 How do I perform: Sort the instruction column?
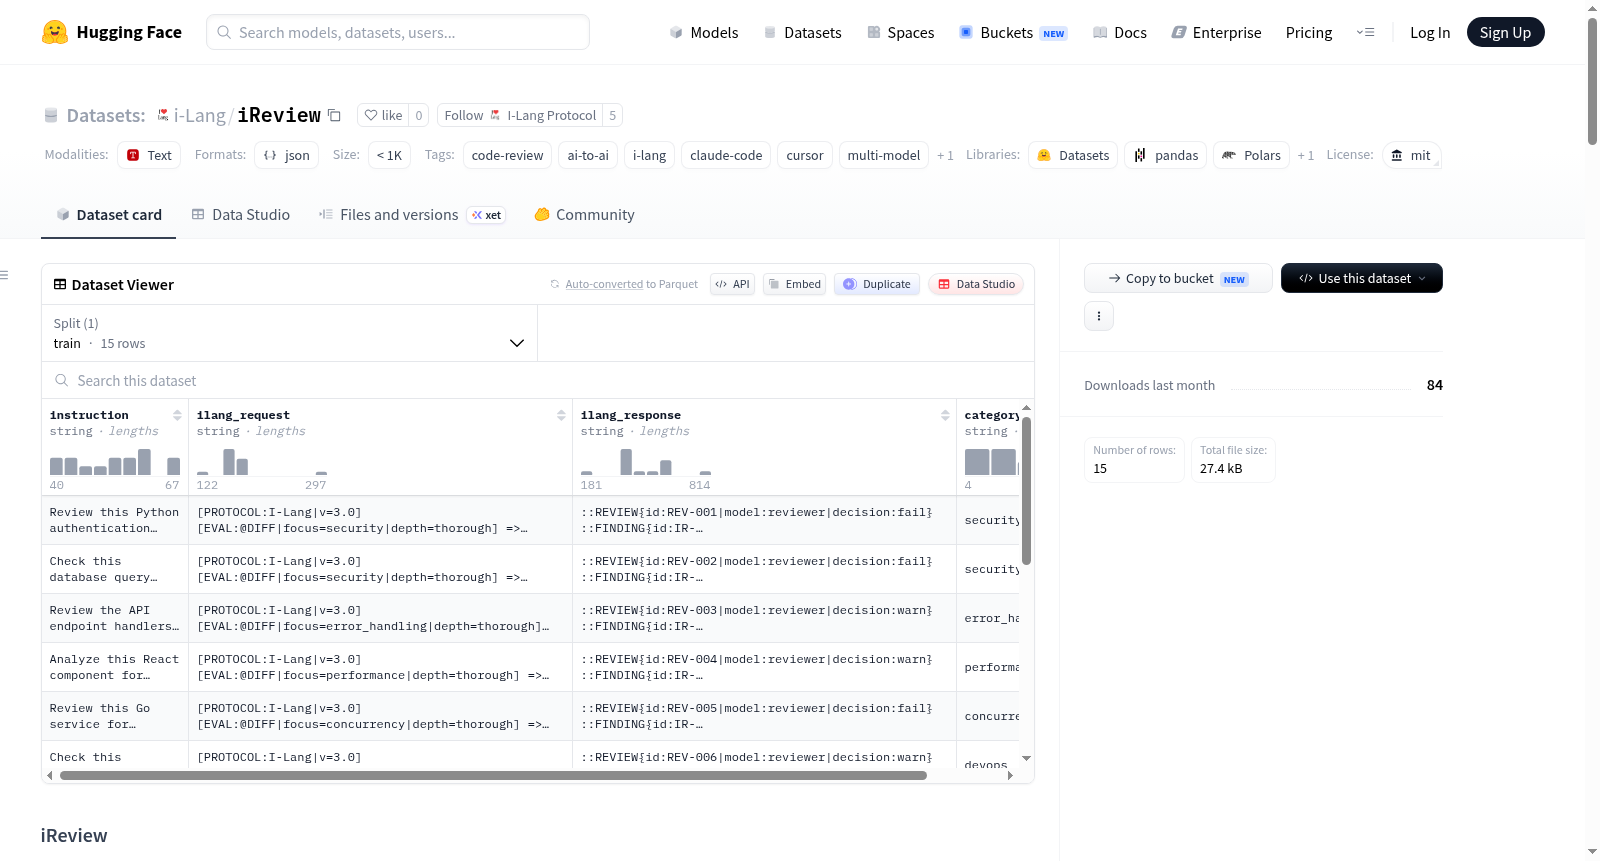pos(177,415)
